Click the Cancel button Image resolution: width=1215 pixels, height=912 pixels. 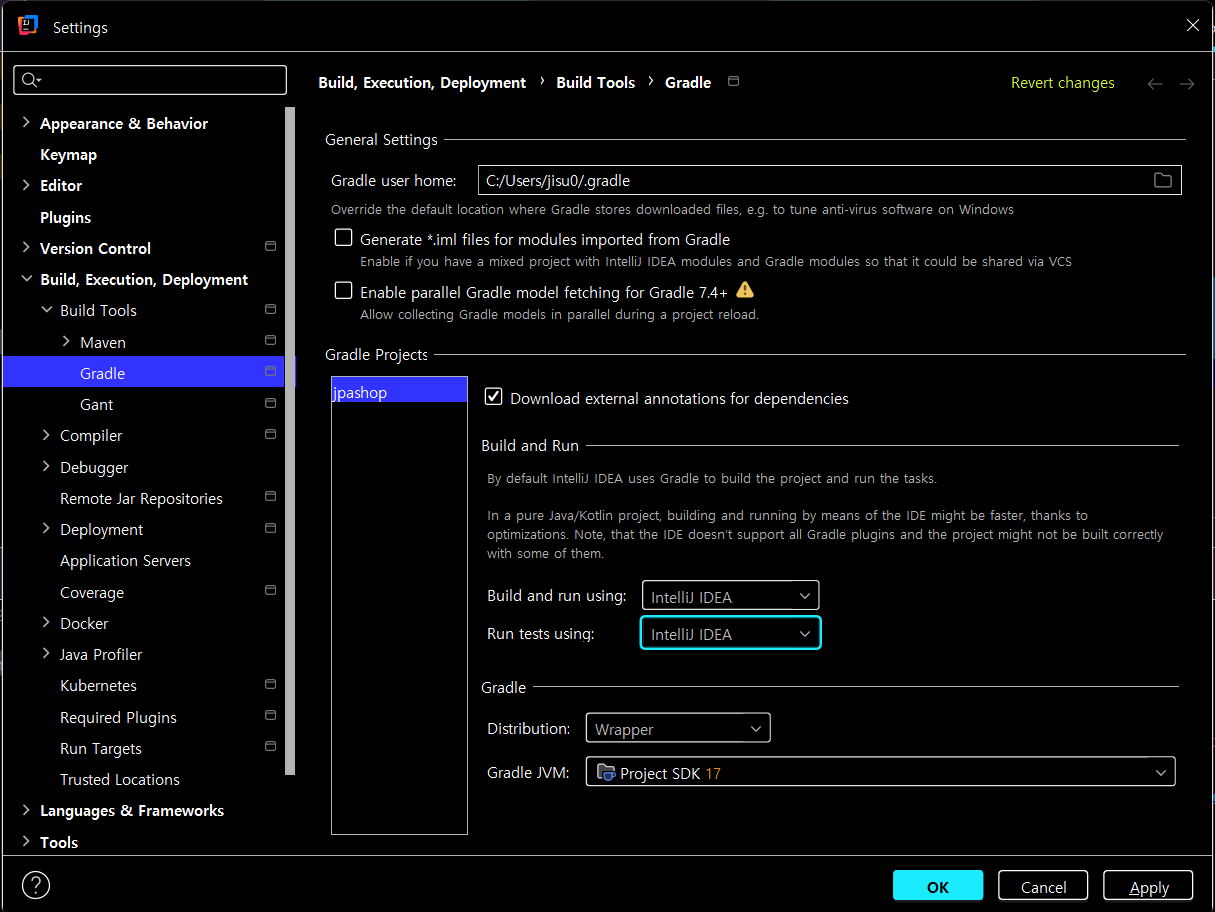pos(1043,886)
